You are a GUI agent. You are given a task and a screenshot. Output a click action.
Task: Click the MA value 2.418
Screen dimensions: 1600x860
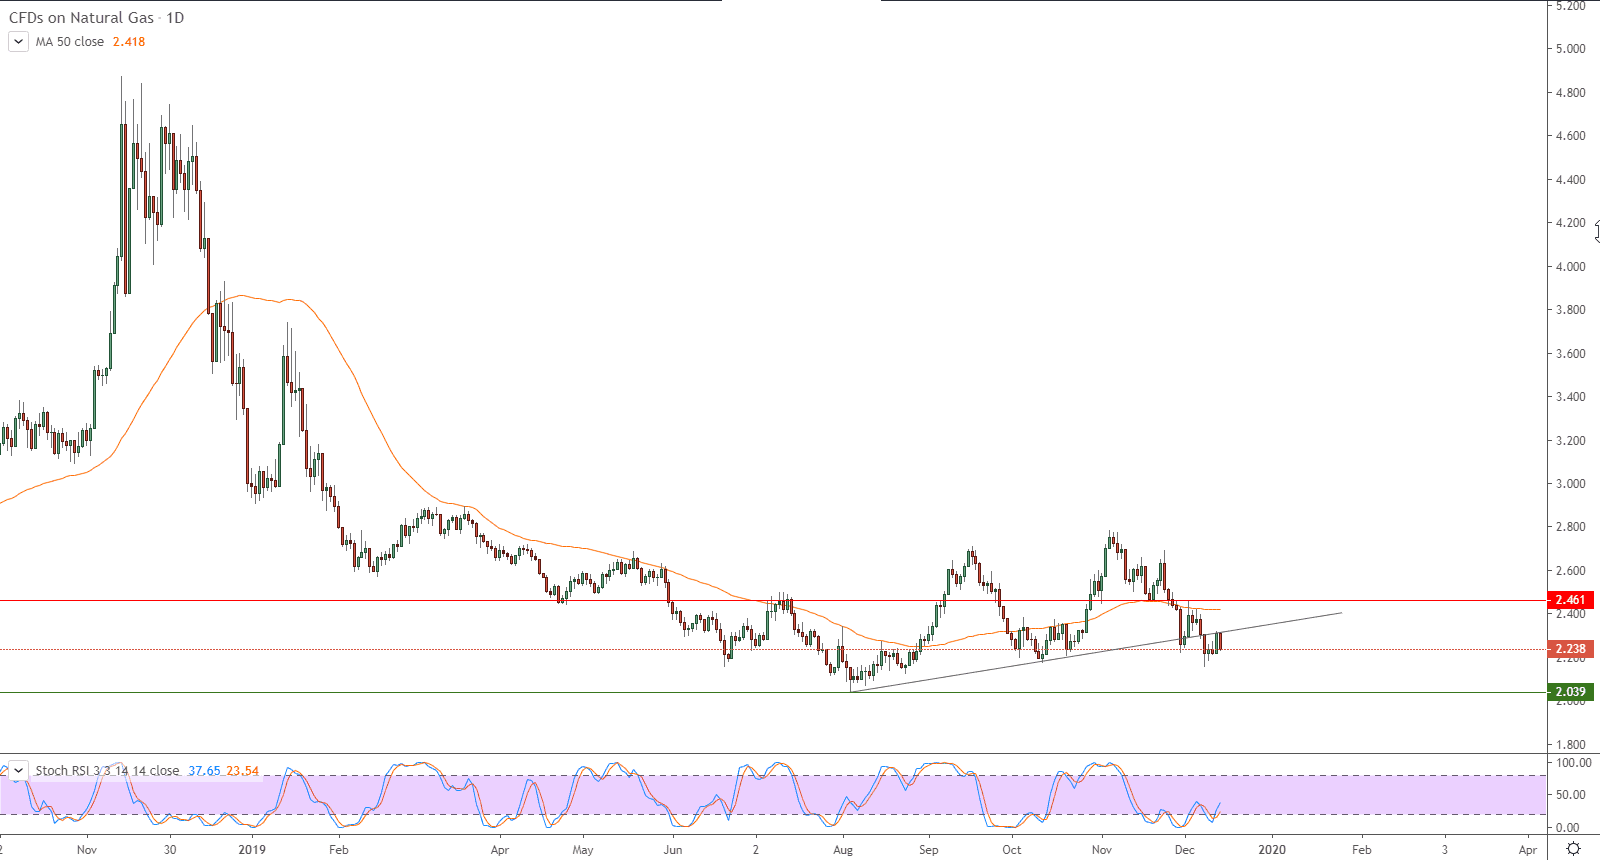[129, 42]
